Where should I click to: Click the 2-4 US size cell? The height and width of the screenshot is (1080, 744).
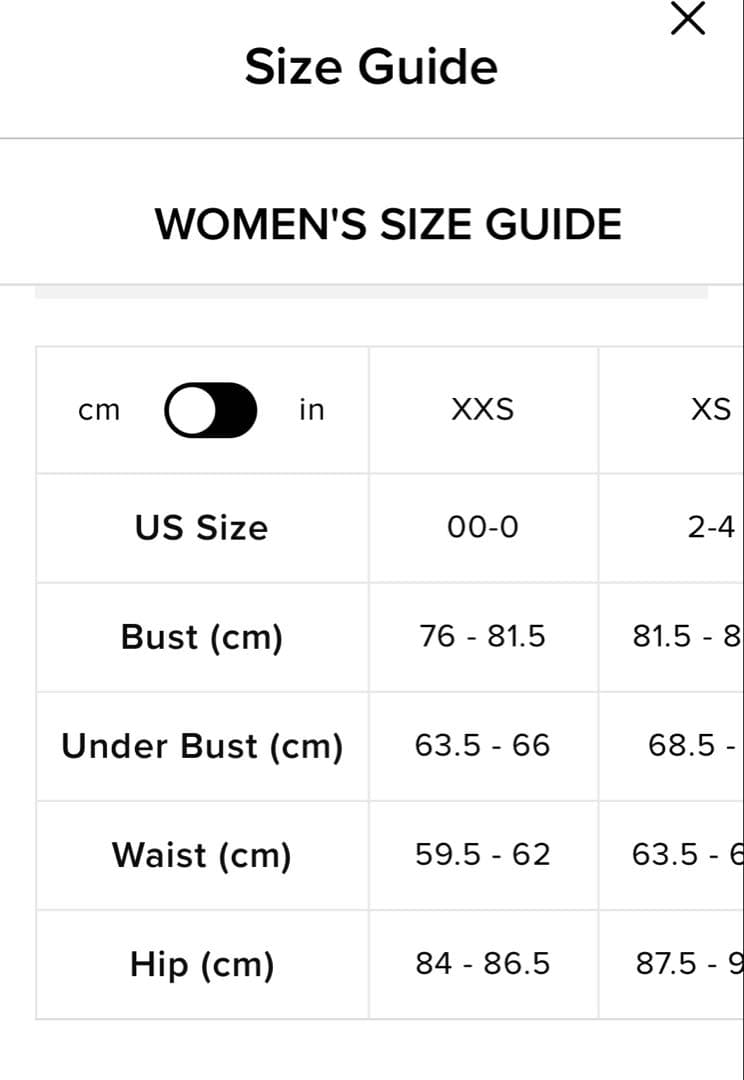[711, 528]
